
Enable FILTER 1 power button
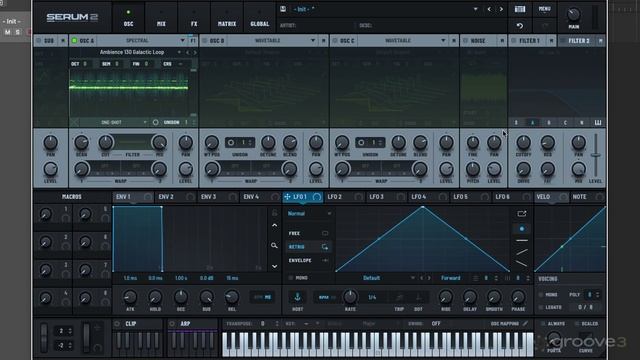pyautogui.click(x=514, y=41)
